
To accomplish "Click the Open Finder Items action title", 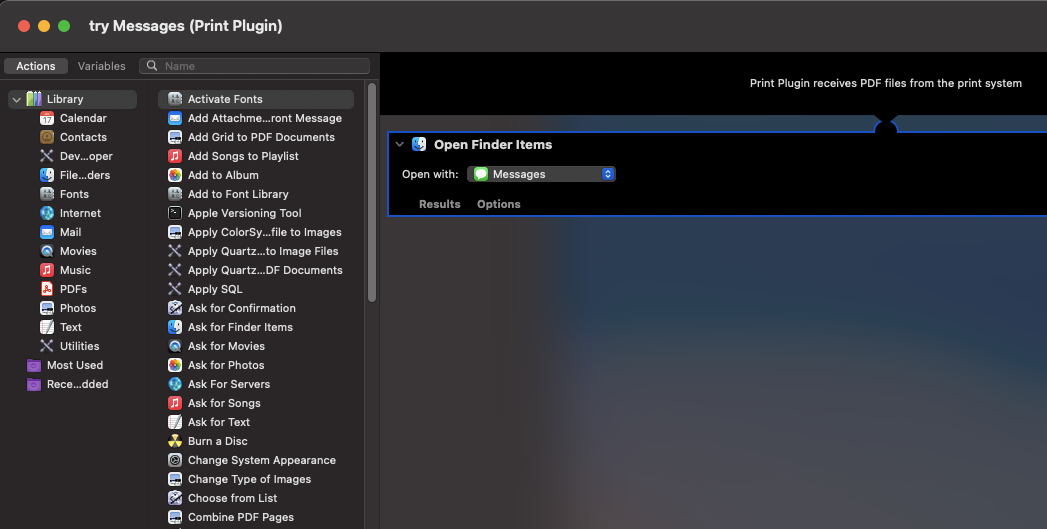I will coord(493,144).
